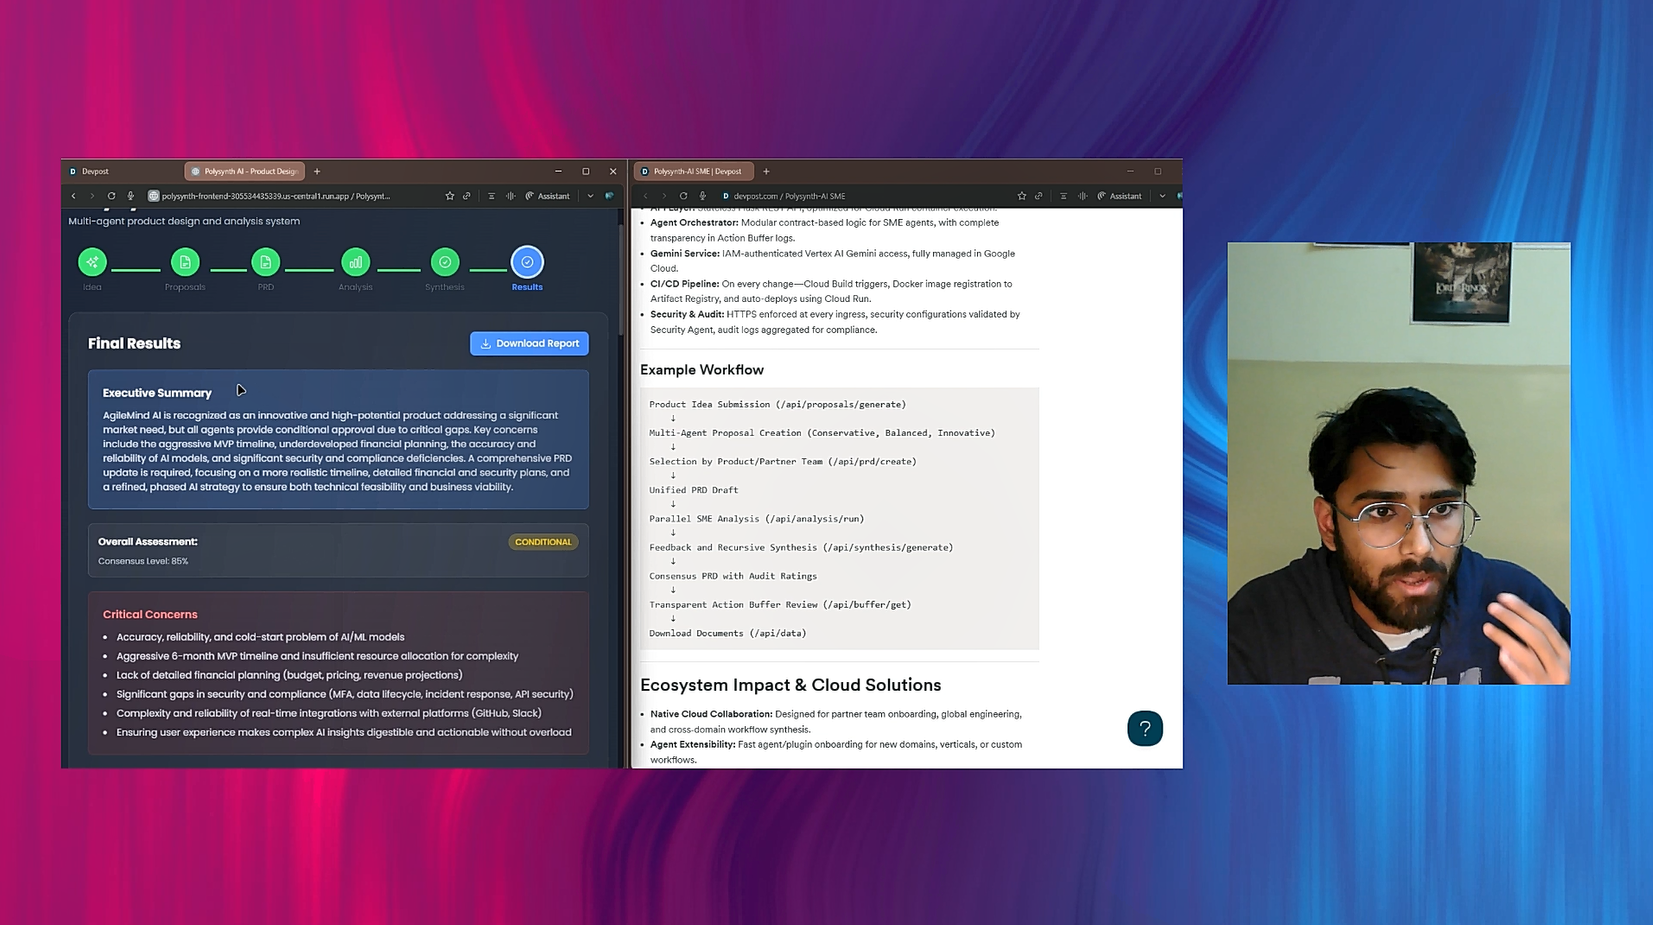The image size is (1653, 925).
Task: Open reader mode icon in Devpost browser
Action: [x=1063, y=196]
